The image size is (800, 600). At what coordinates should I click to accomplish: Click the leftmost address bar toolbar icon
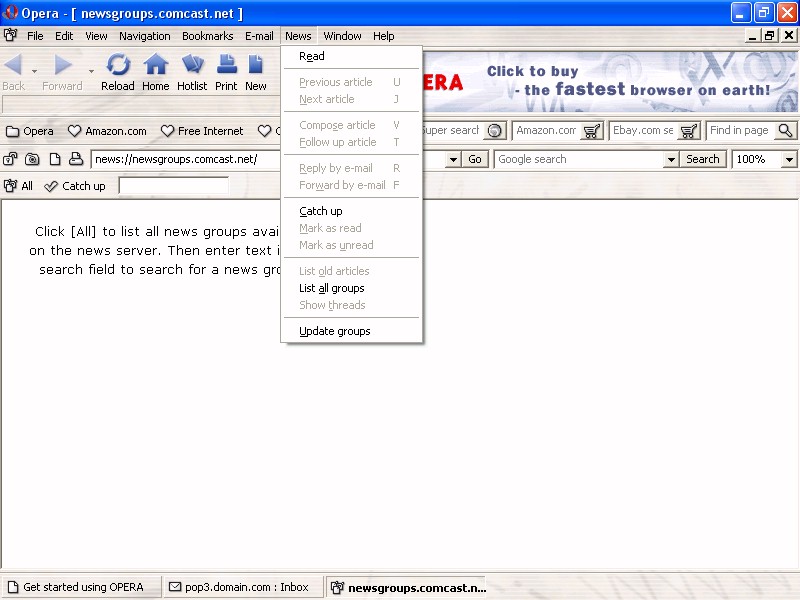coord(10,159)
